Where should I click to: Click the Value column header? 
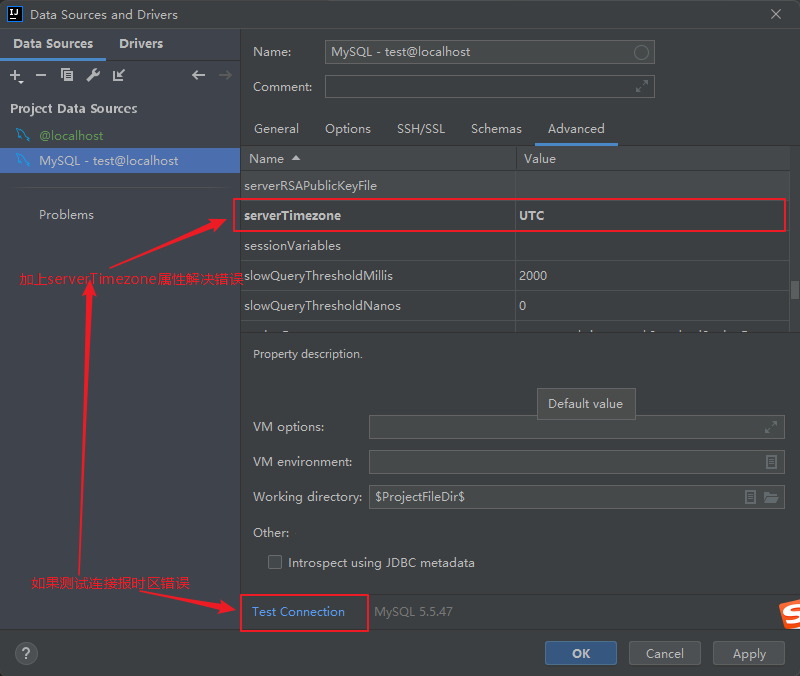click(x=653, y=159)
